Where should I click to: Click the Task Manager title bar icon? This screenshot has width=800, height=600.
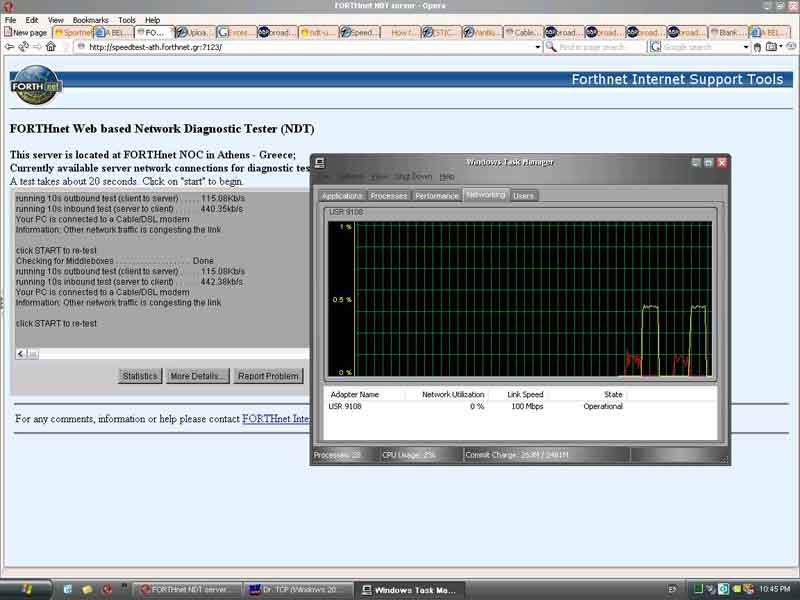pos(320,163)
